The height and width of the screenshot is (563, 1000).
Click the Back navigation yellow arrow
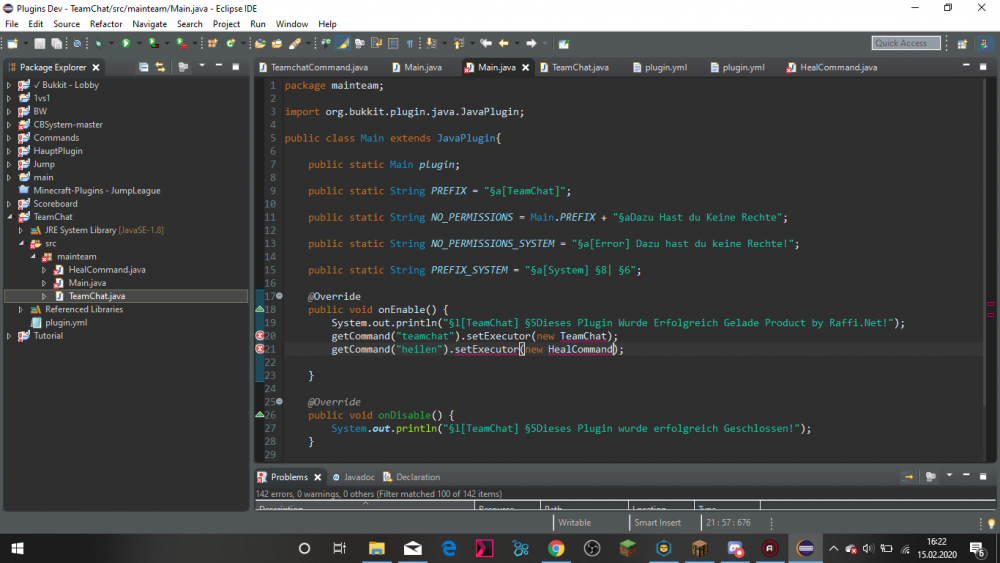(504, 43)
